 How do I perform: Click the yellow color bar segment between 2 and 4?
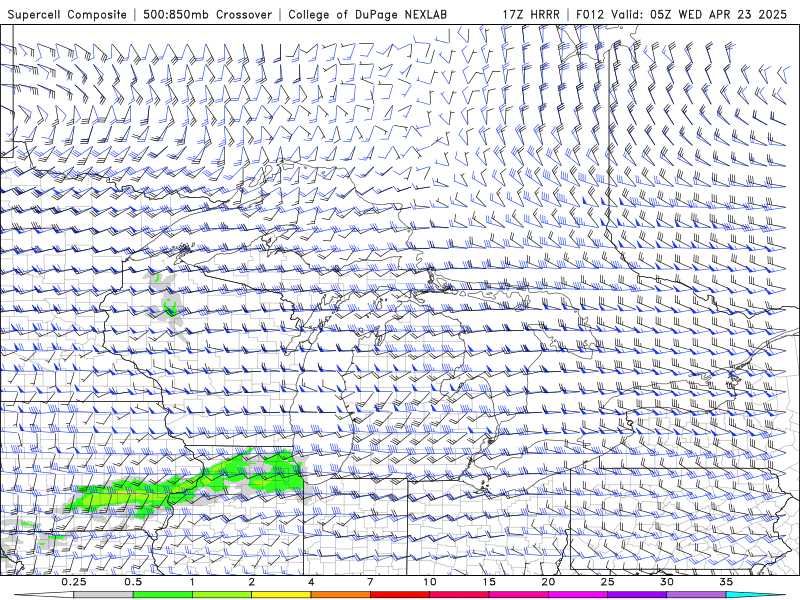(x=281, y=595)
